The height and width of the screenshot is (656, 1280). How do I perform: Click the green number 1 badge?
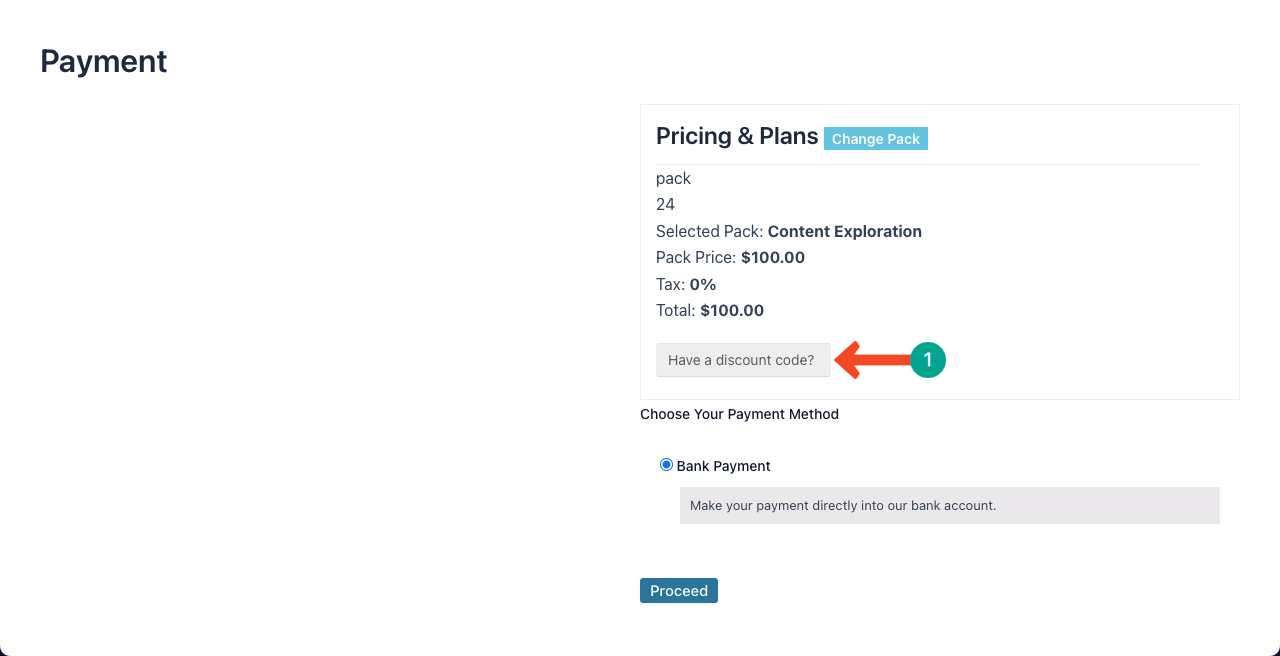pyautogui.click(x=927, y=360)
